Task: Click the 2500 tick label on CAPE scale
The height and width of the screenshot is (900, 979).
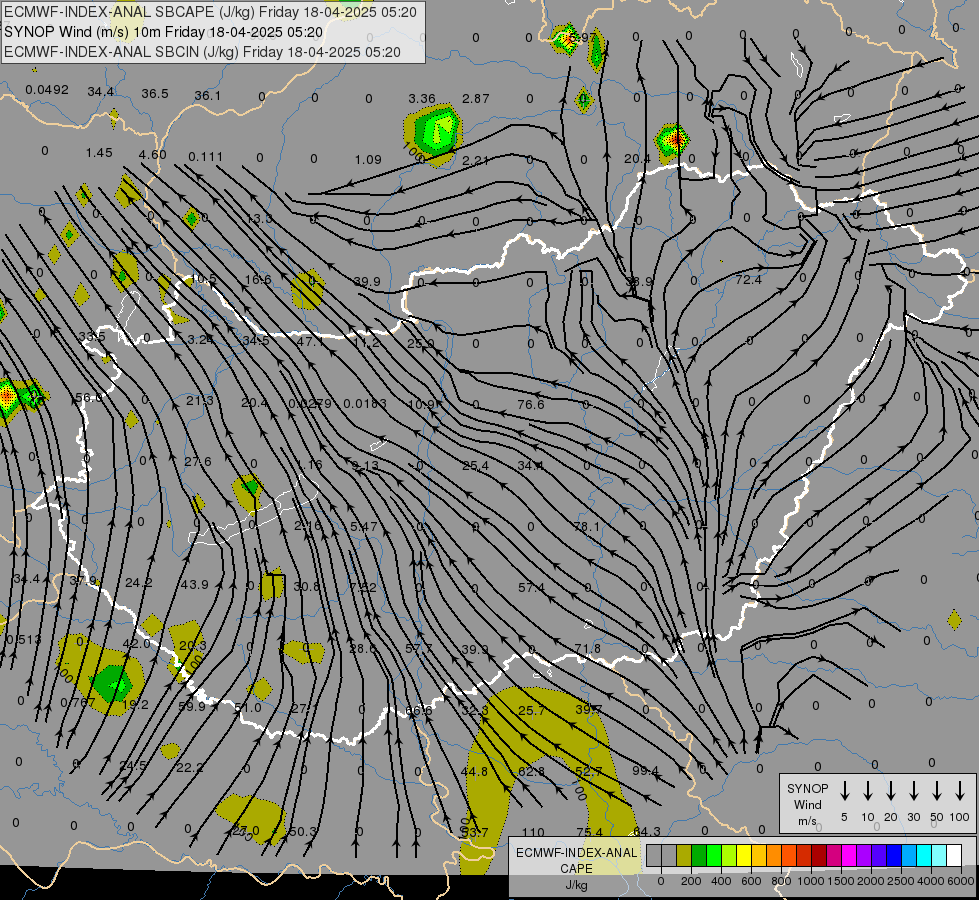Action: (901, 881)
